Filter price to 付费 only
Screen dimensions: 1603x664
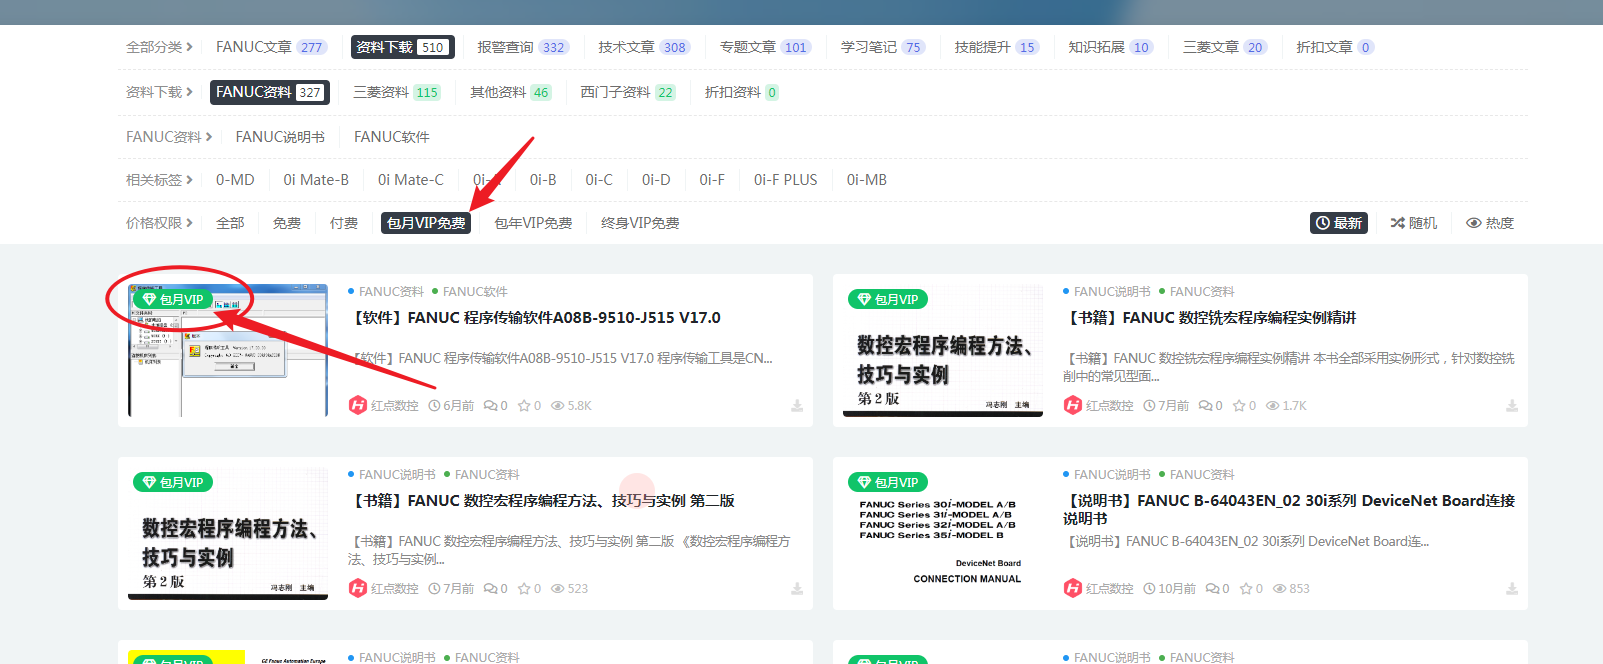click(x=344, y=223)
